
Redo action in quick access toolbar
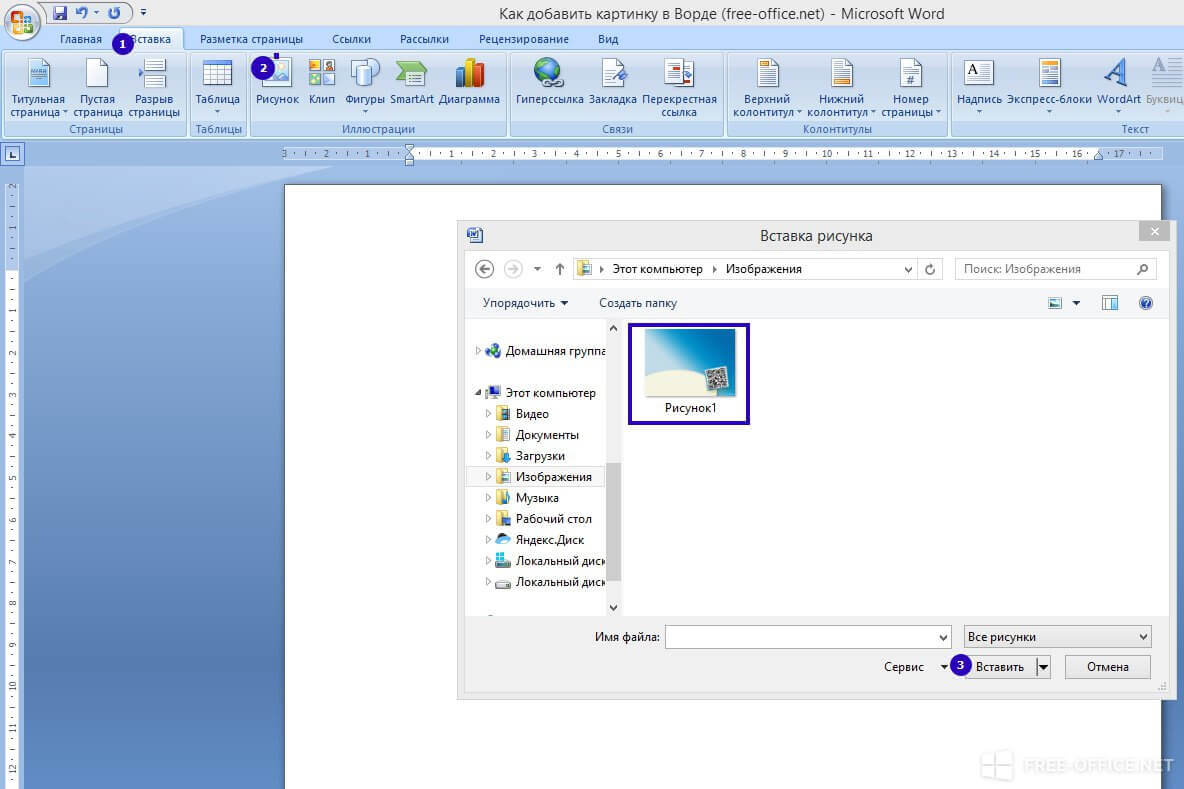114,13
